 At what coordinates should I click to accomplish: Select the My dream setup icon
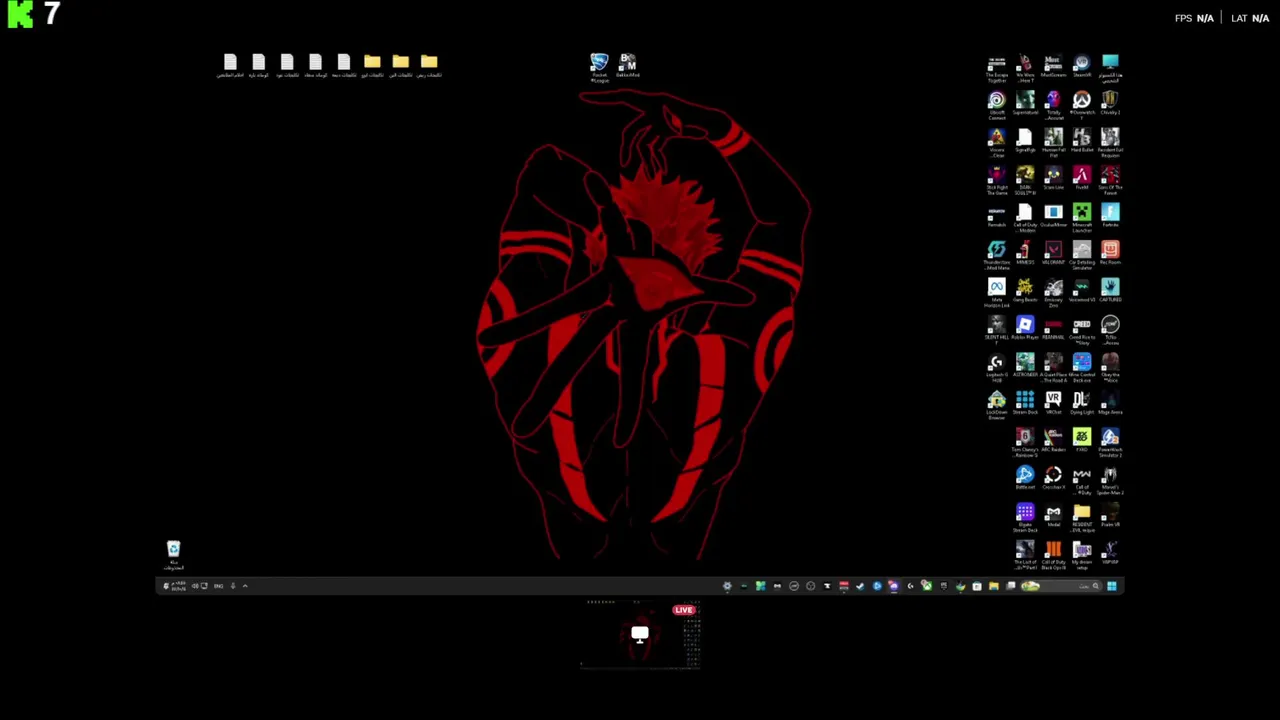[x=1082, y=555]
